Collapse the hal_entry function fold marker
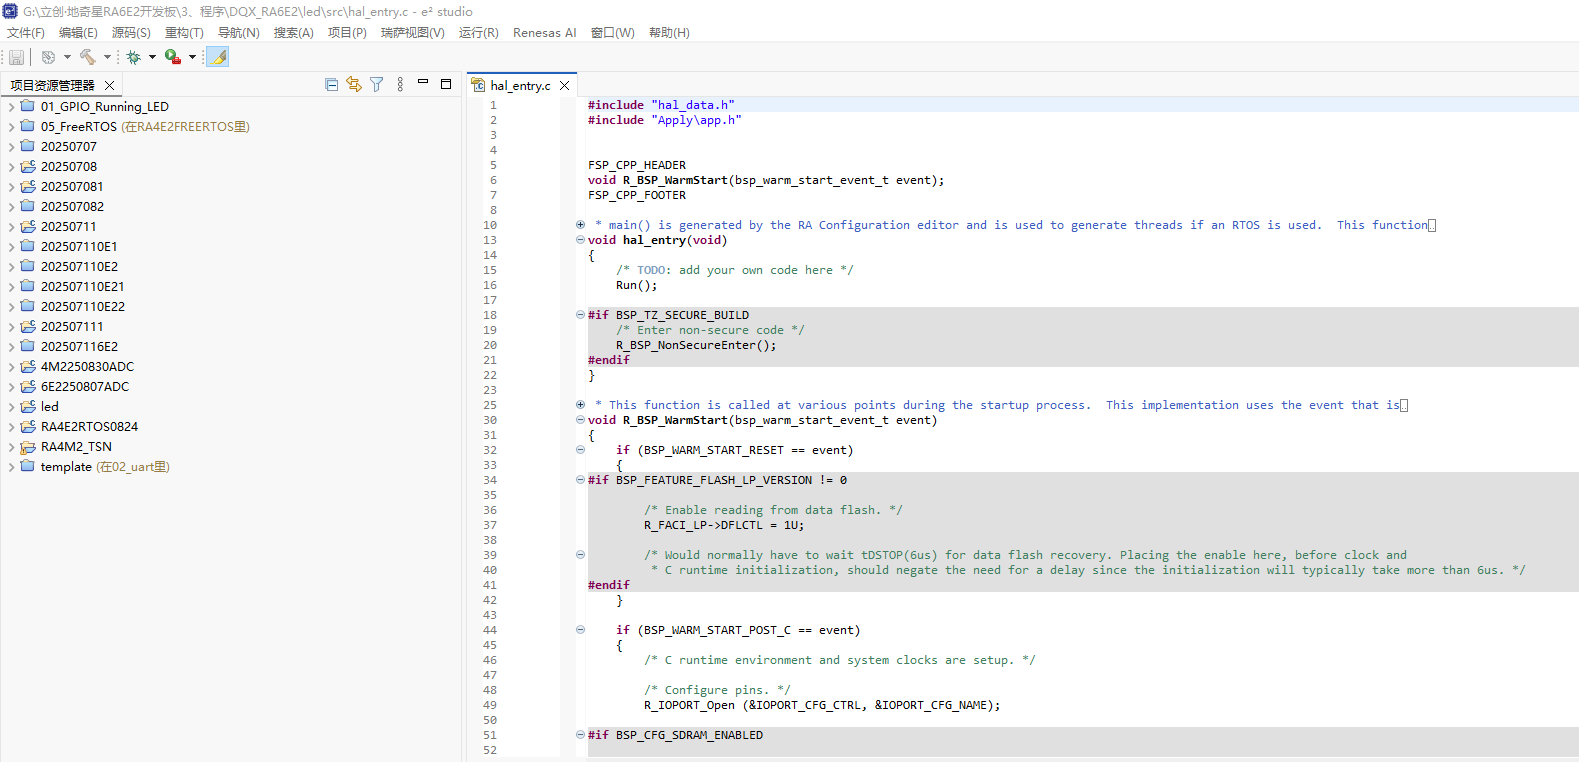The height and width of the screenshot is (762, 1579). pos(580,240)
